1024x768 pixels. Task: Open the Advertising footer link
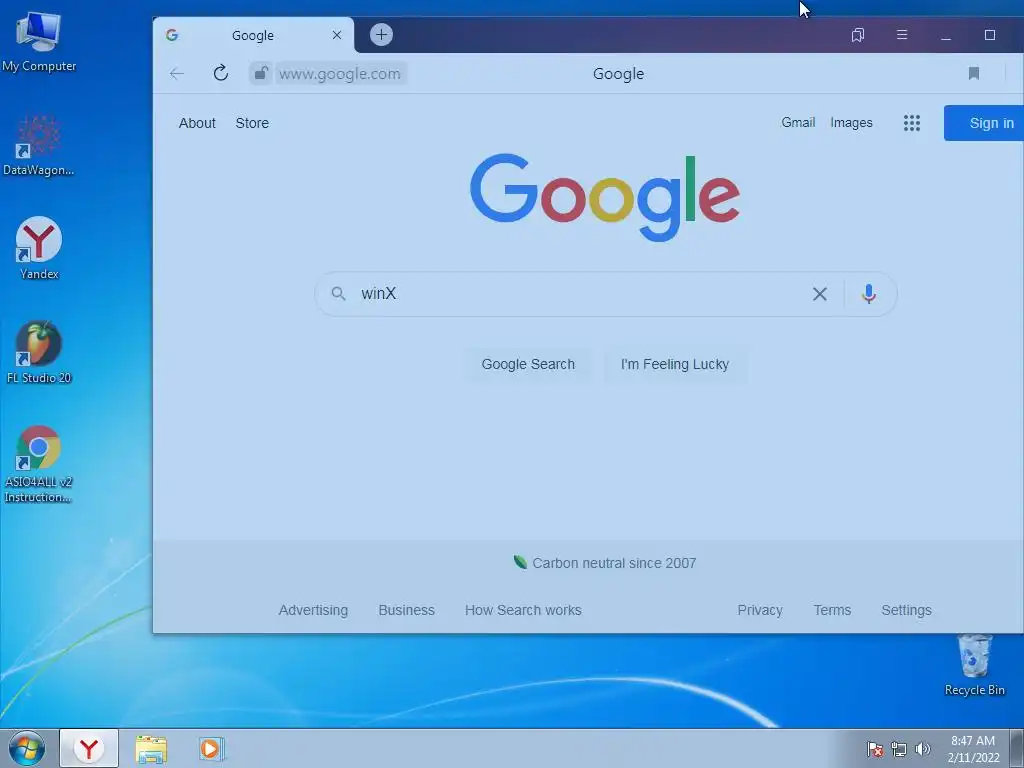tap(313, 610)
